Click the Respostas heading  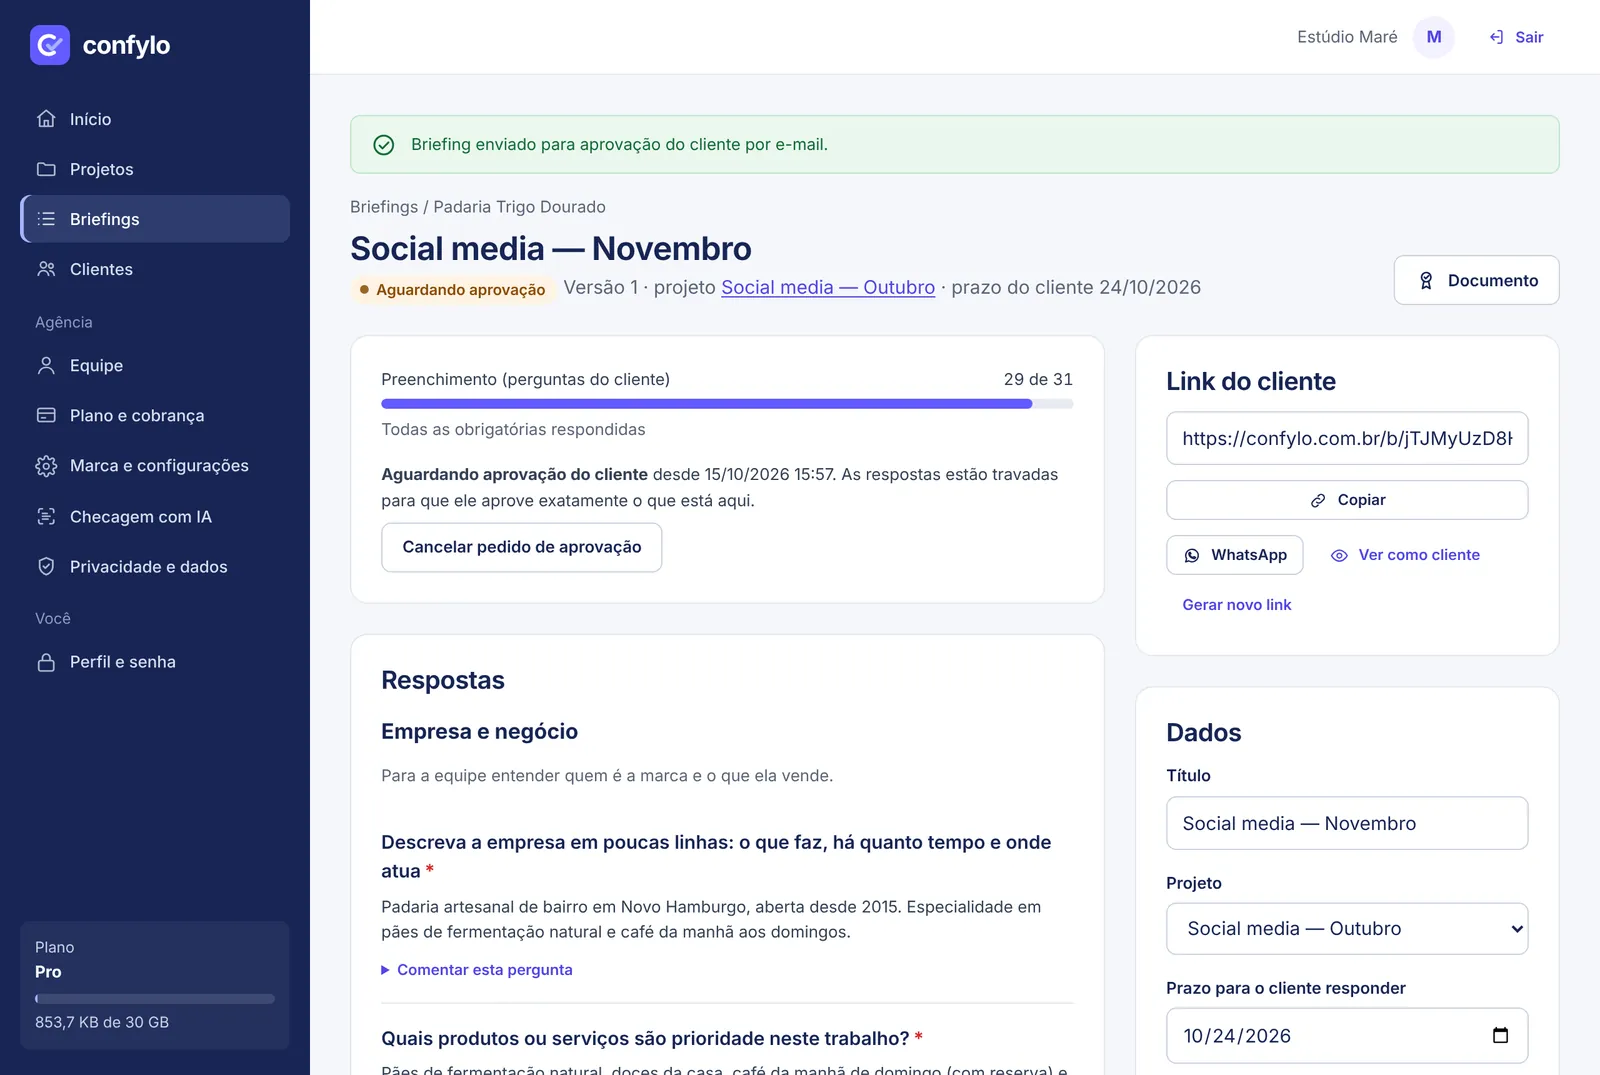pyautogui.click(x=443, y=680)
